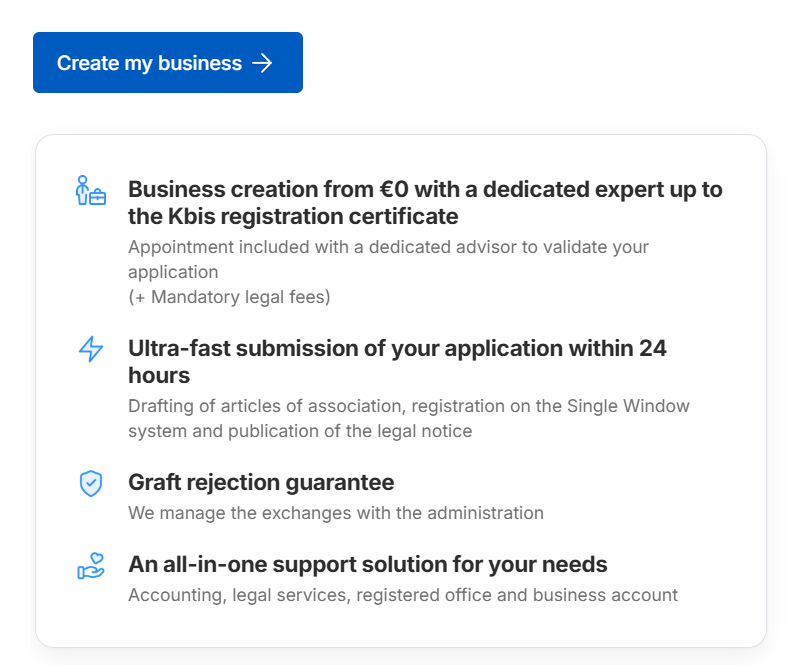
Task: Click the arrow icon in Create my business
Action: 262,63
